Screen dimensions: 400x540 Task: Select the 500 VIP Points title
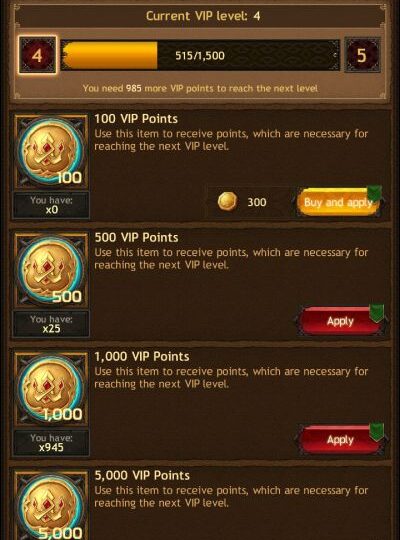coord(136,238)
